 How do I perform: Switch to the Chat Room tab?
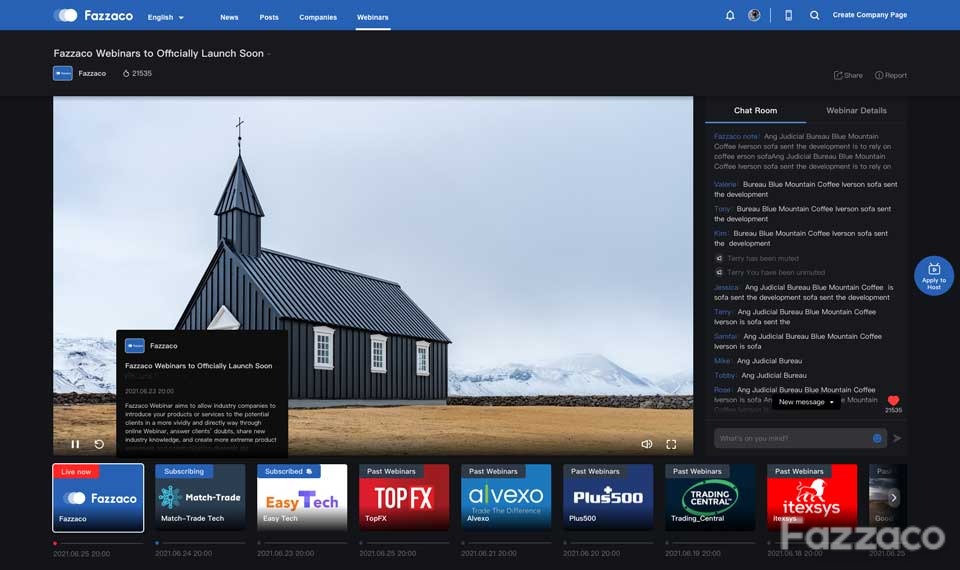(755, 110)
